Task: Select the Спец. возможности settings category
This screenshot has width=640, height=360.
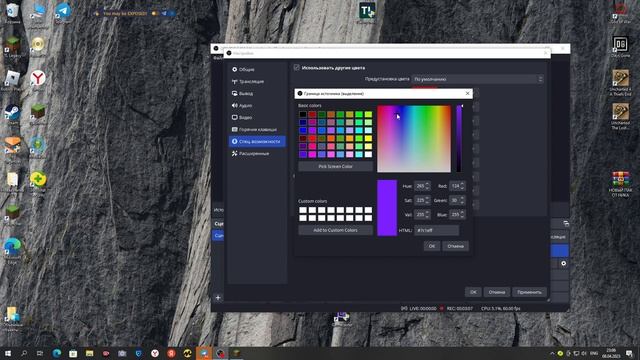Action: coord(257,141)
